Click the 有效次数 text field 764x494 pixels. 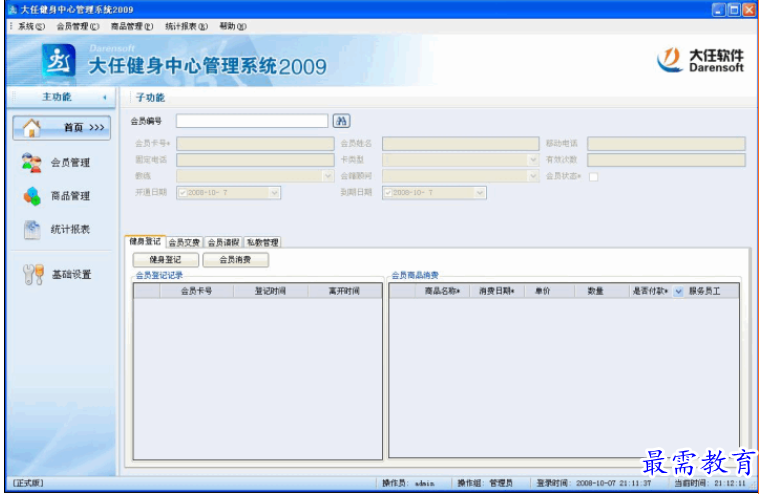666,160
